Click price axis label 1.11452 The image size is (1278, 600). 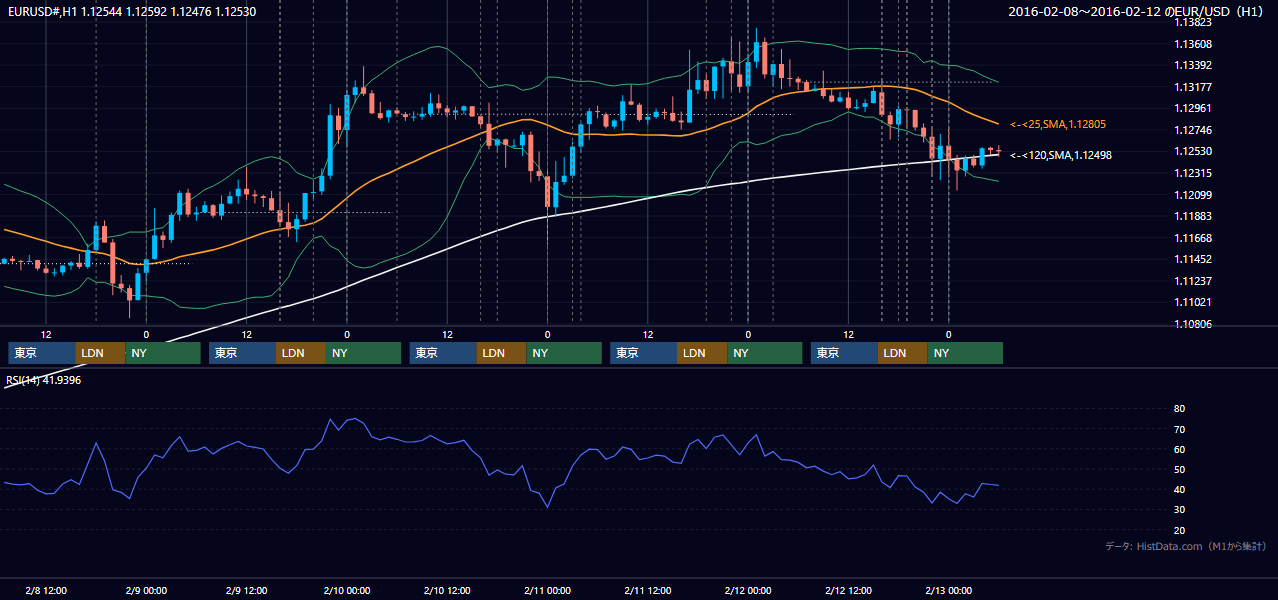point(1193,259)
